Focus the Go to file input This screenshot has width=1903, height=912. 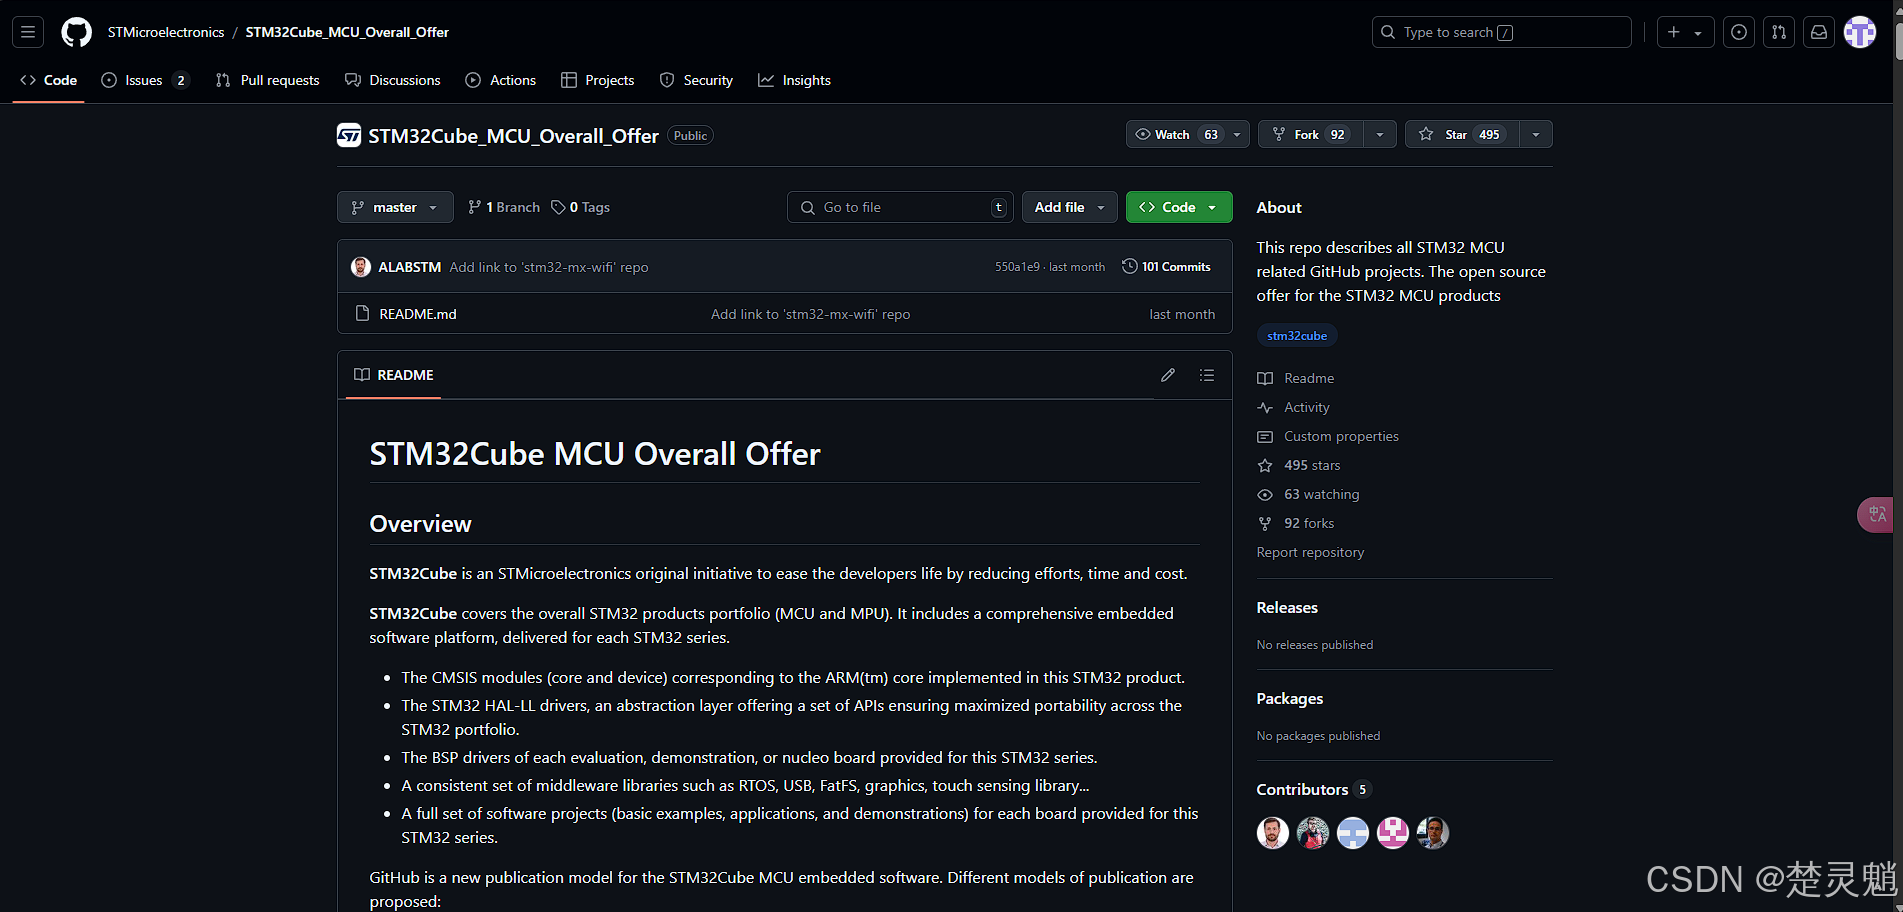coord(900,207)
